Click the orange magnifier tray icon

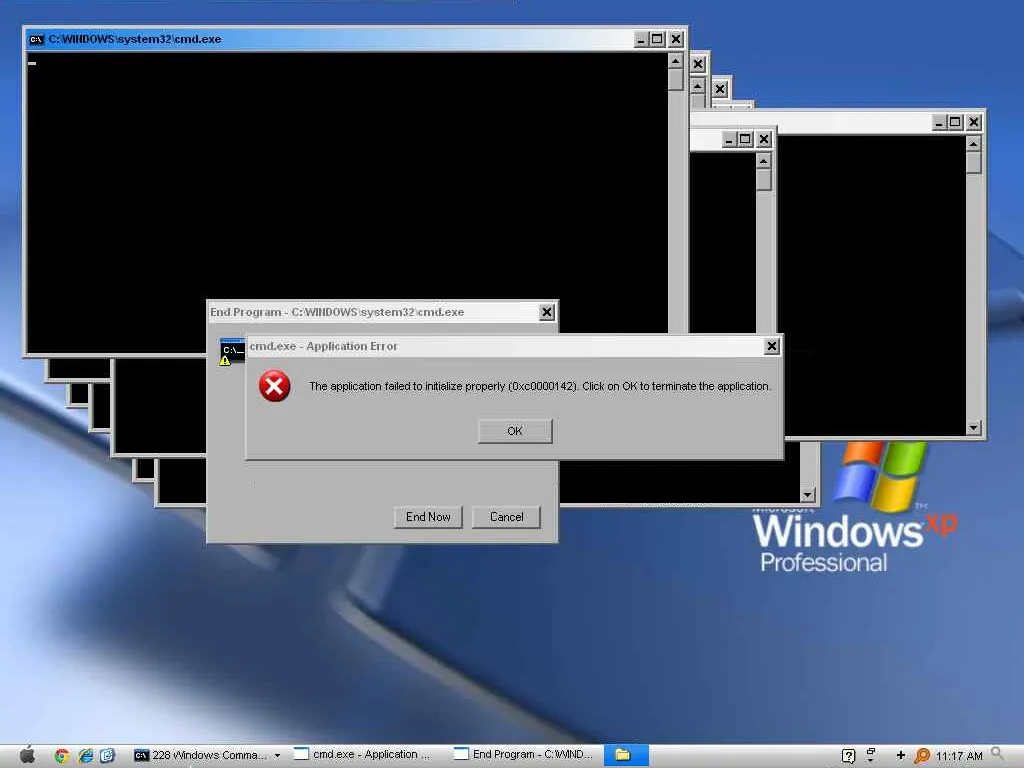(922, 756)
